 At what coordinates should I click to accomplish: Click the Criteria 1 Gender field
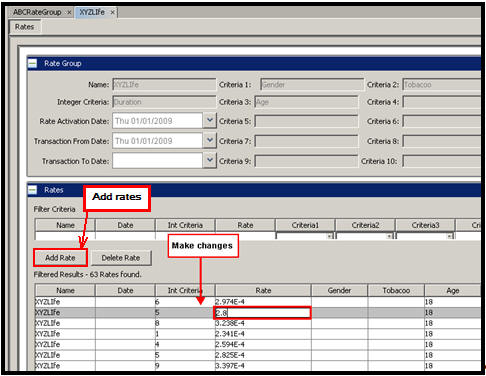[x=312, y=85]
